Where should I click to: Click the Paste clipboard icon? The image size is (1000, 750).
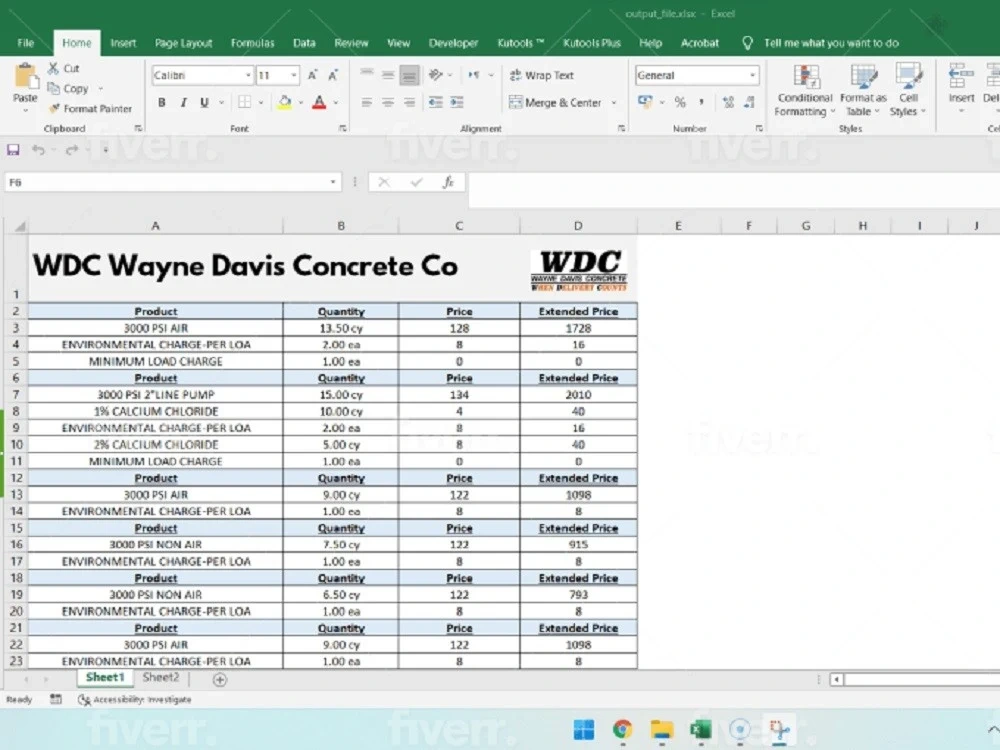tap(26, 77)
